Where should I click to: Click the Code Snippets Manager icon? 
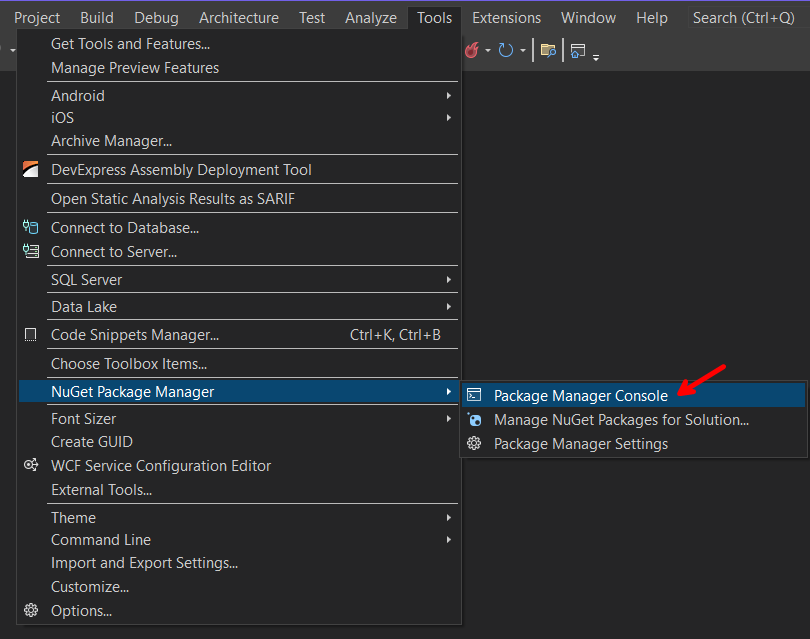(30, 335)
